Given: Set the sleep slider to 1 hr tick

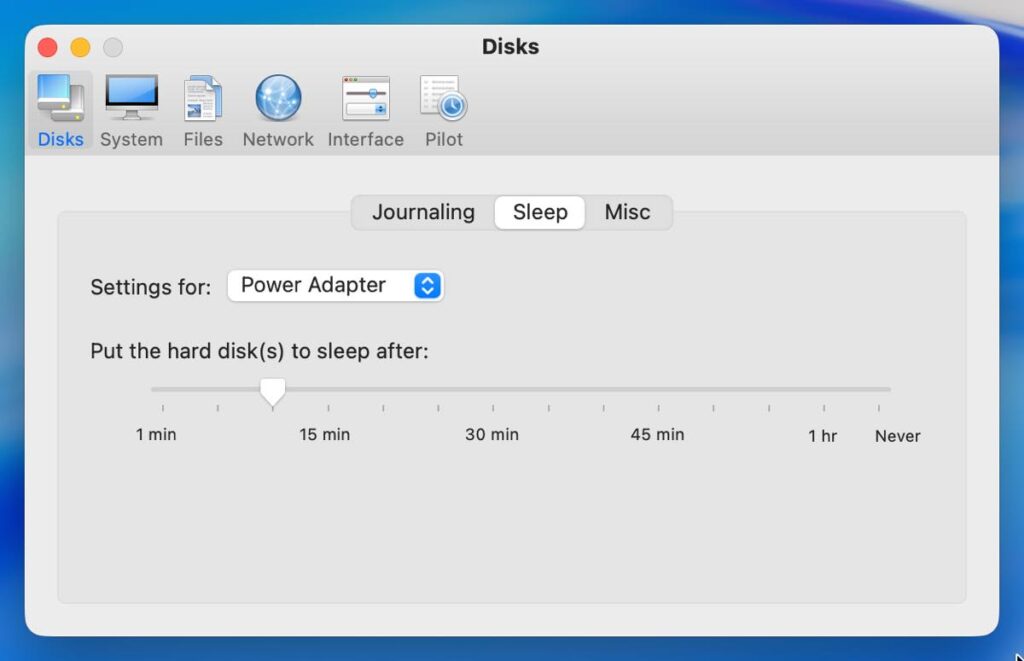Looking at the screenshot, I should 824,390.
